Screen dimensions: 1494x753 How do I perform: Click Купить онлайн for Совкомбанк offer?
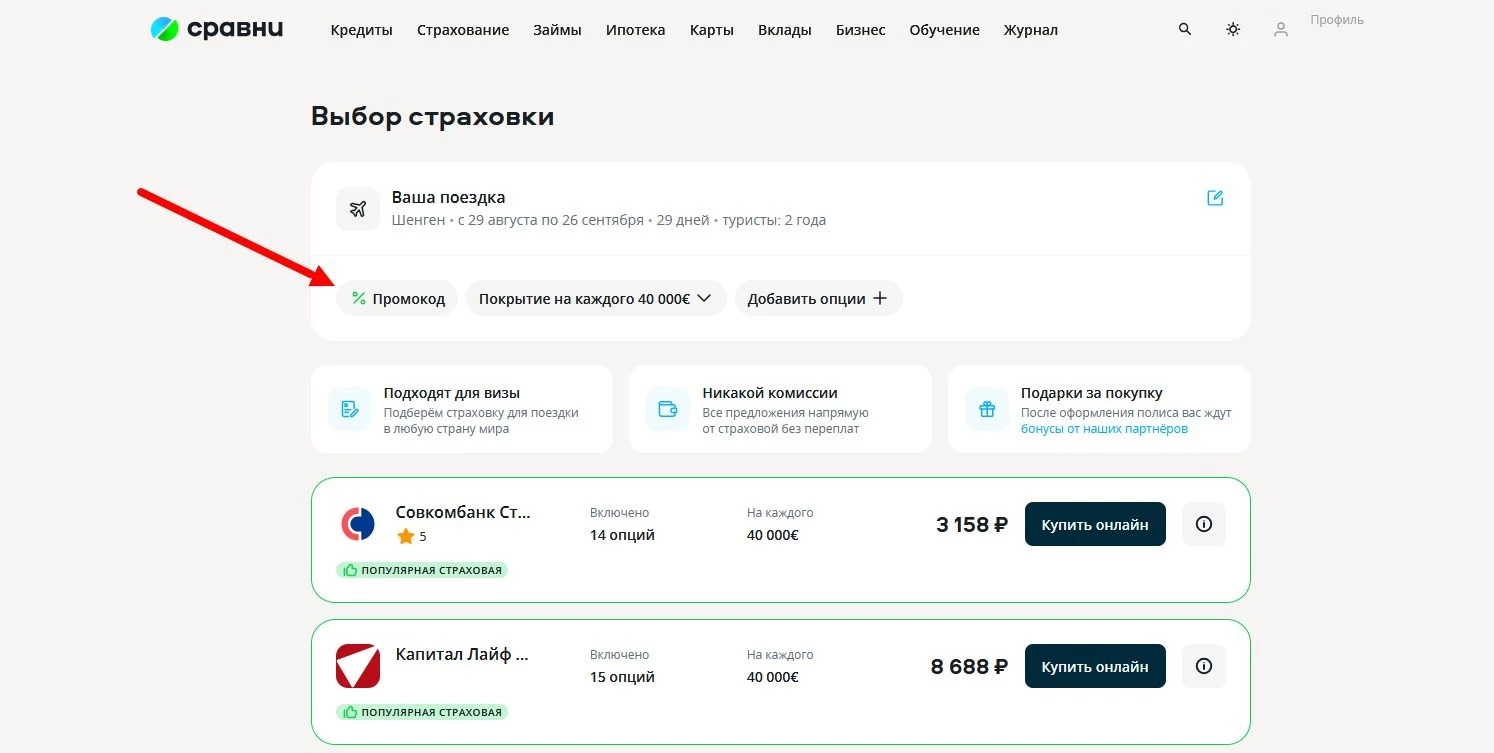coord(1094,523)
